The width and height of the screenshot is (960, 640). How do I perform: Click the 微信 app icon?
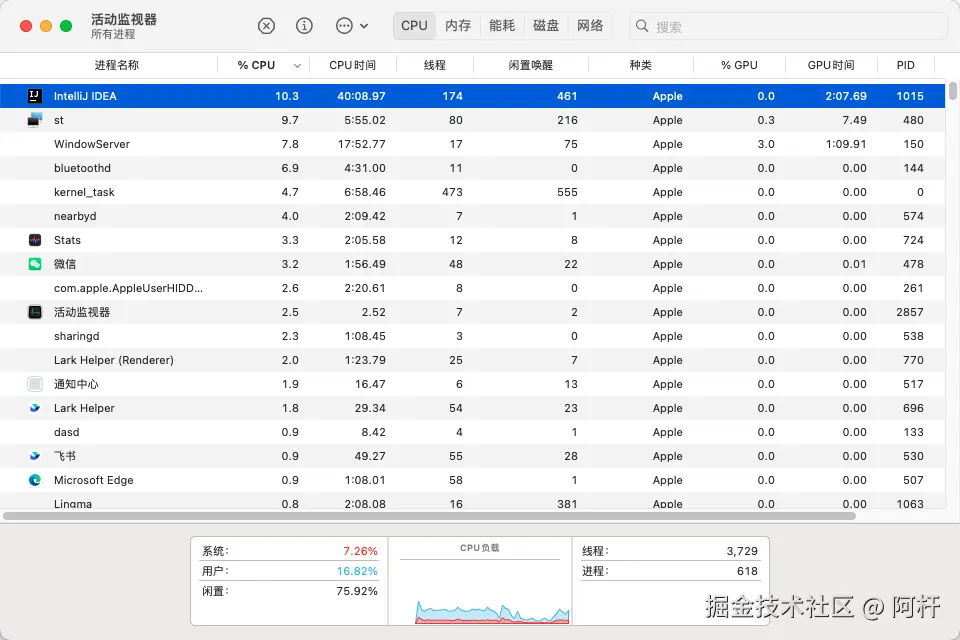[35, 264]
